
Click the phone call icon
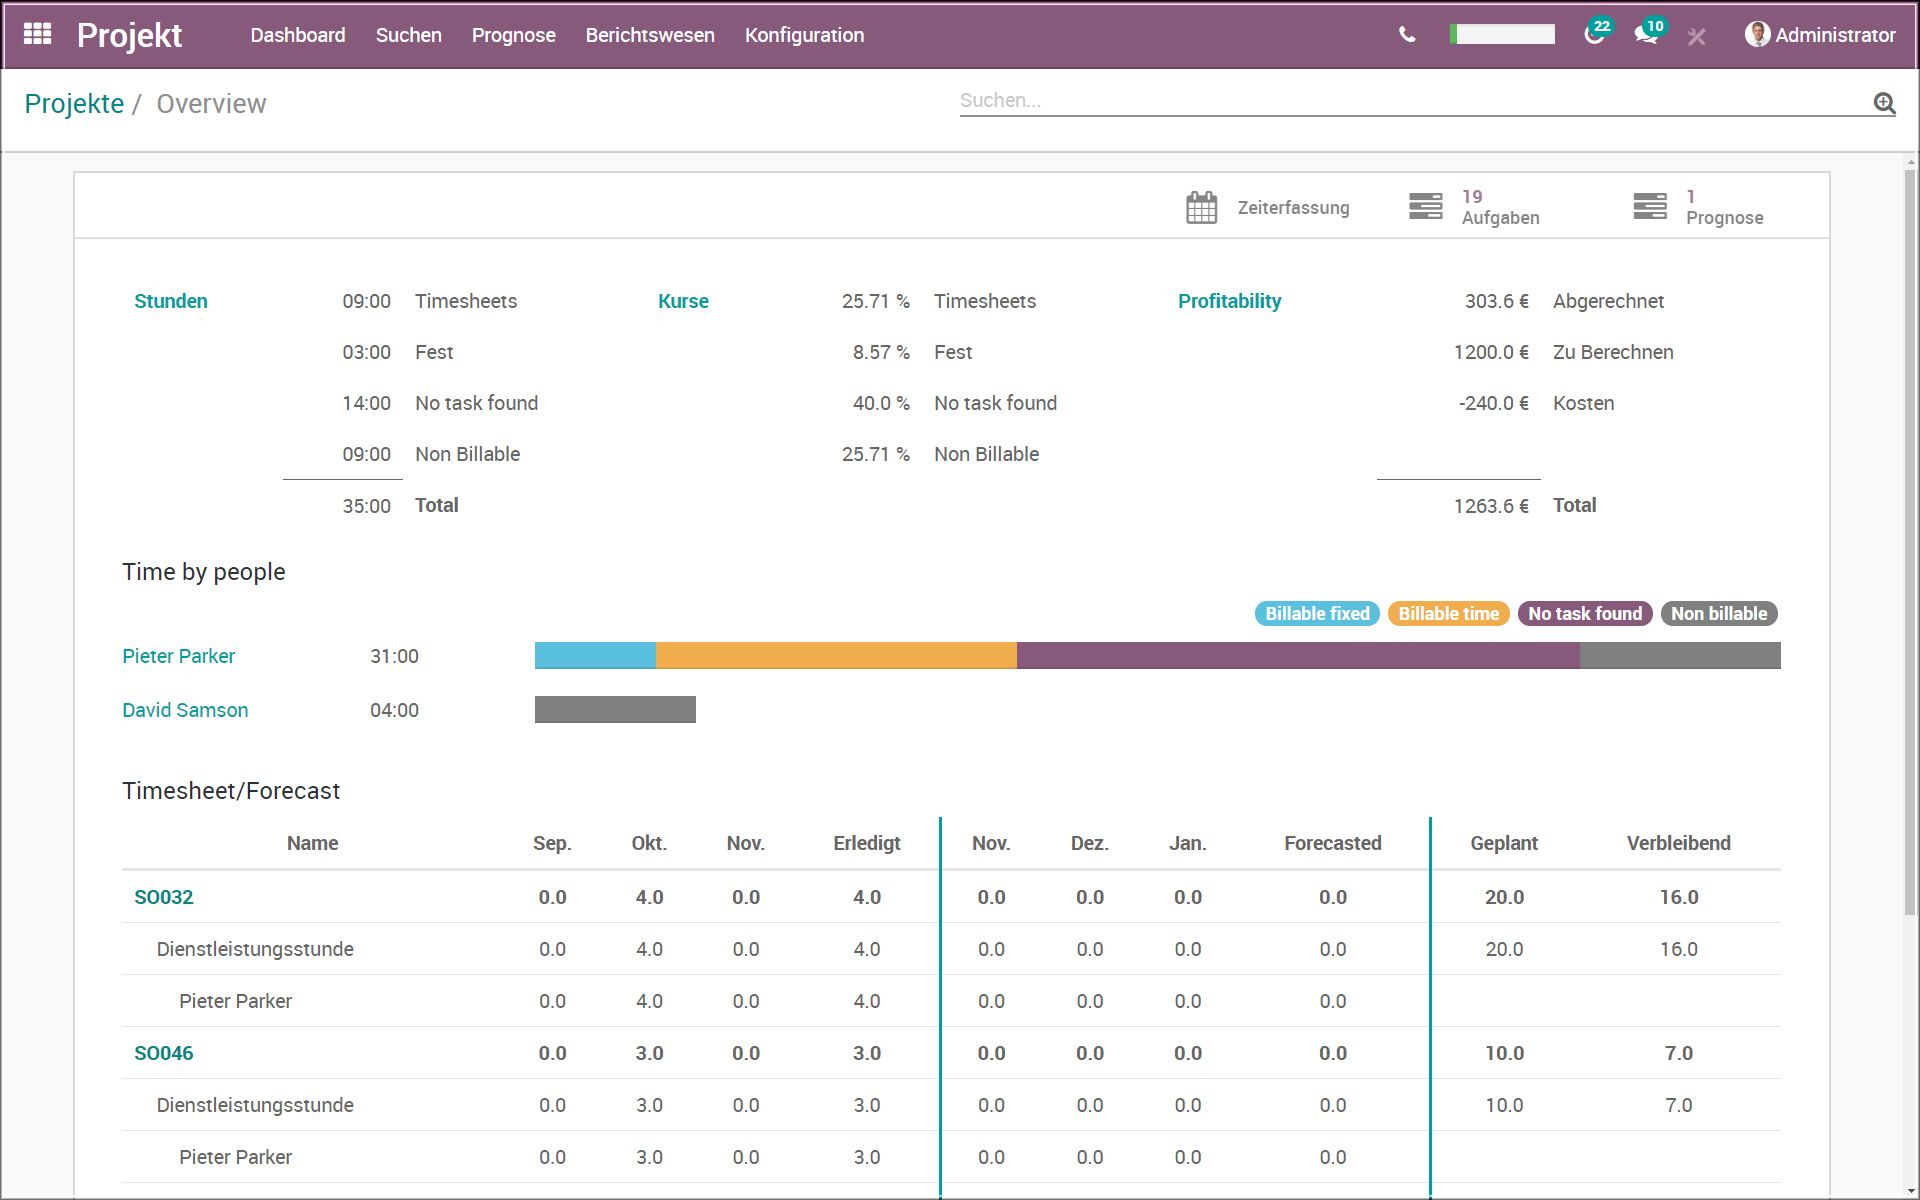click(1407, 35)
